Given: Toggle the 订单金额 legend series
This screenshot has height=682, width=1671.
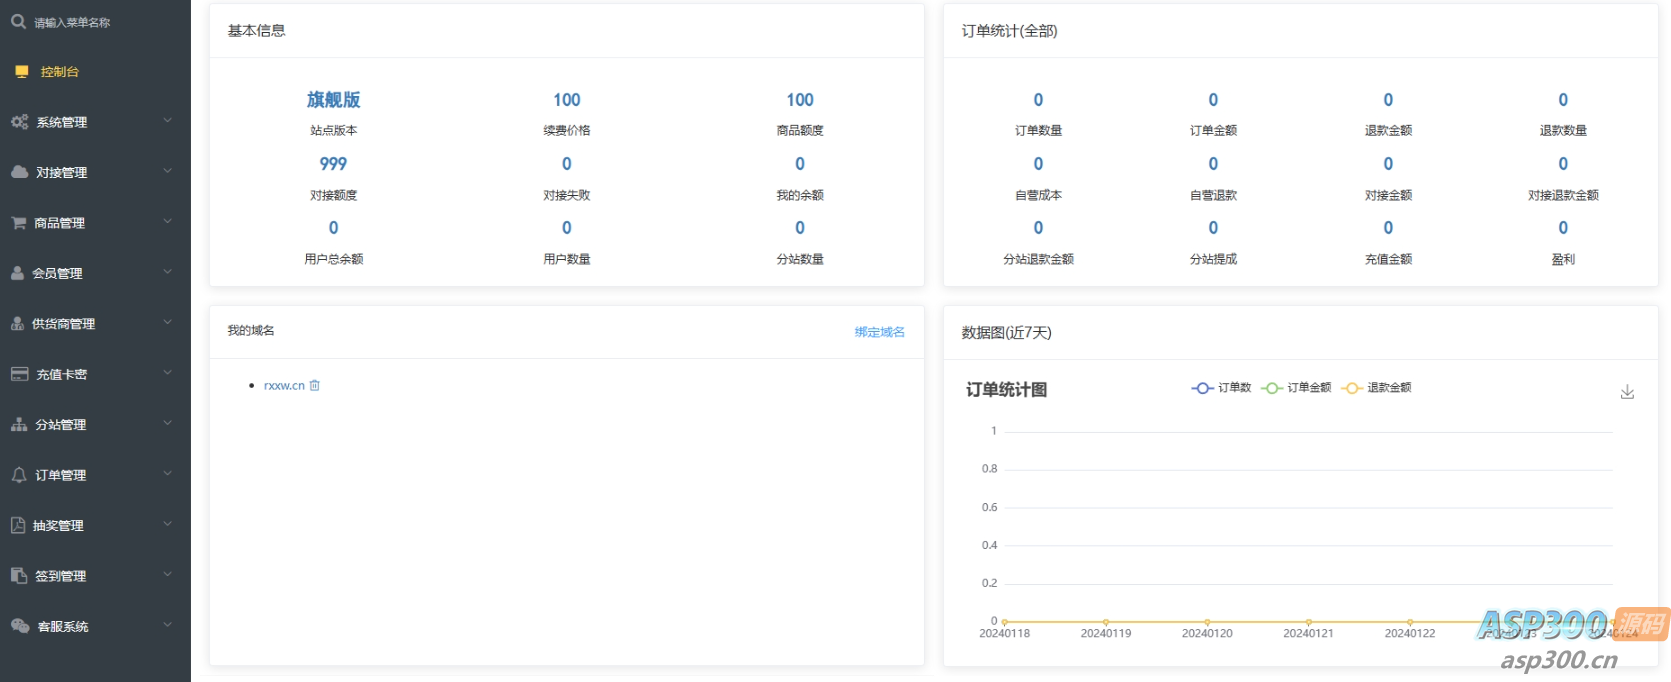Looking at the screenshot, I should [x=1296, y=388].
